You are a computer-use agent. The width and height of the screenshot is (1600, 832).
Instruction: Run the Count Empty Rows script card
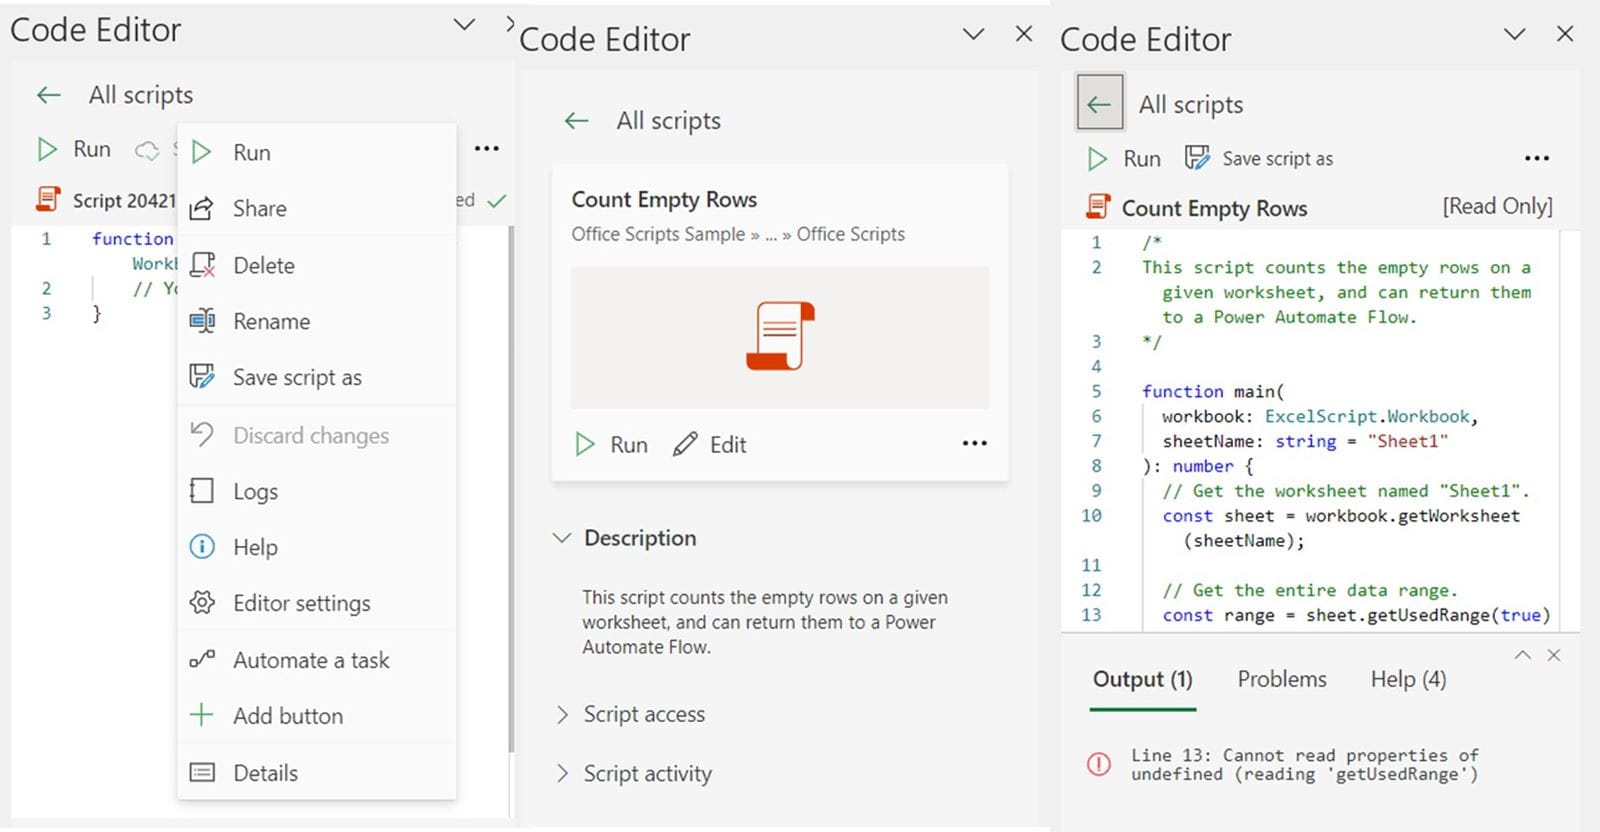[x=612, y=445]
